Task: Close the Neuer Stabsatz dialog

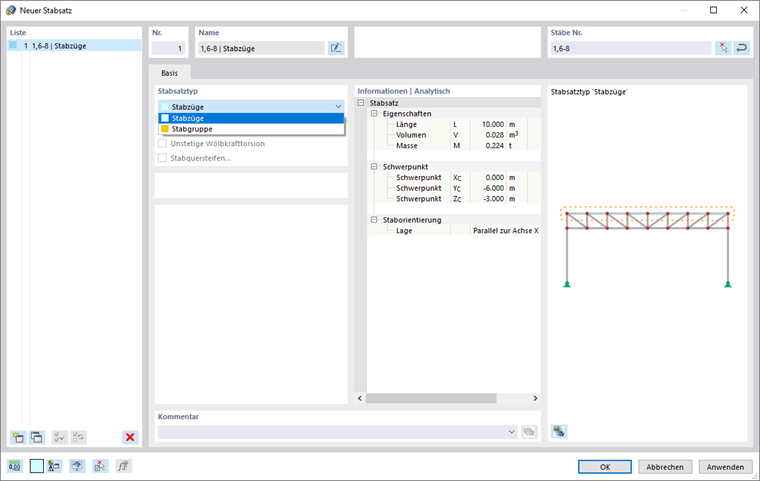Action: coord(744,10)
